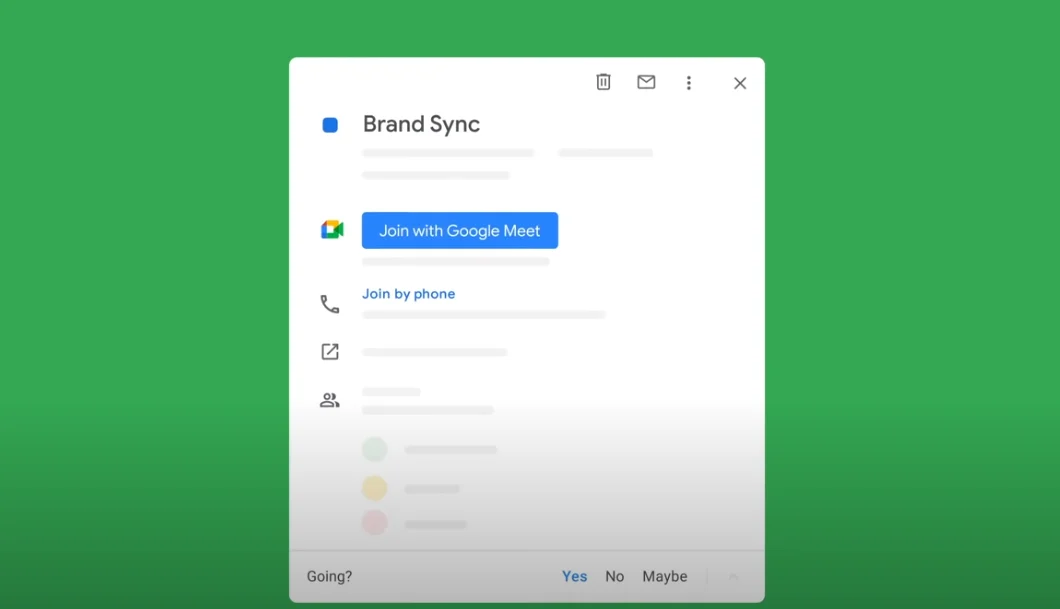Image resolution: width=1060 pixels, height=609 pixels.
Task: Select the green guest avatar
Action: (x=374, y=449)
